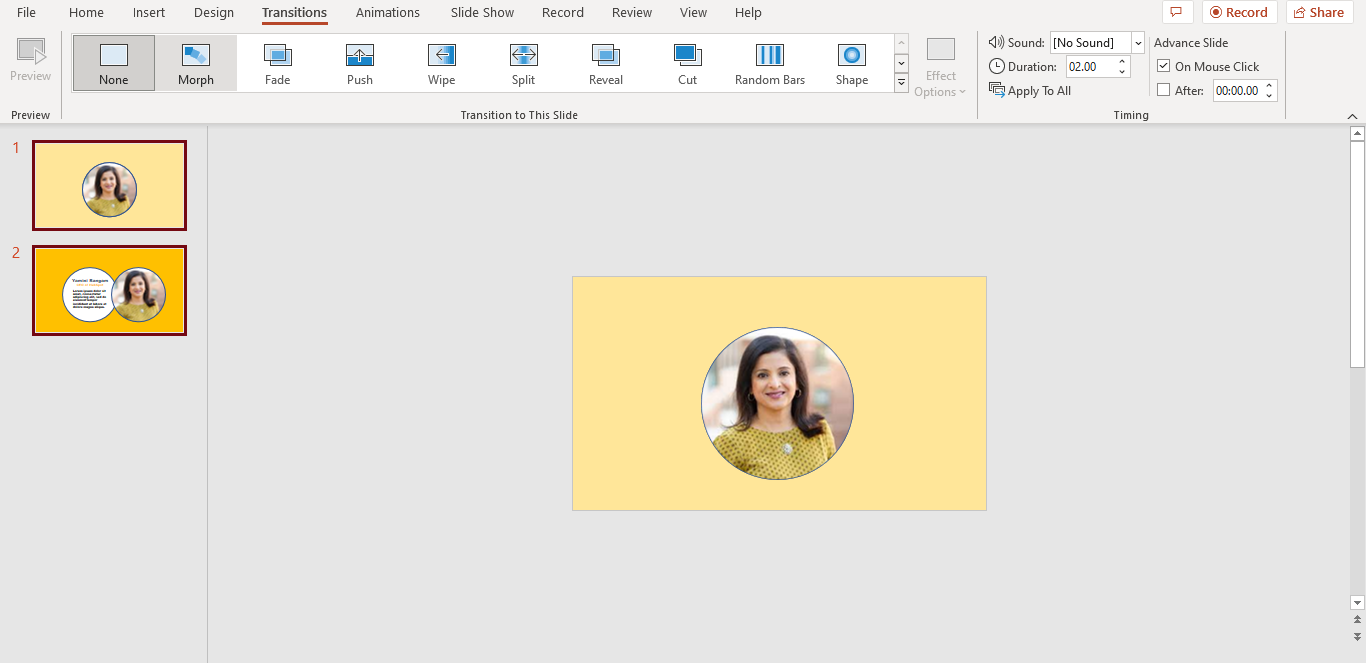Image resolution: width=1366 pixels, height=663 pixels.
Task: Click the Transitions tab
Action: point(294,12)
